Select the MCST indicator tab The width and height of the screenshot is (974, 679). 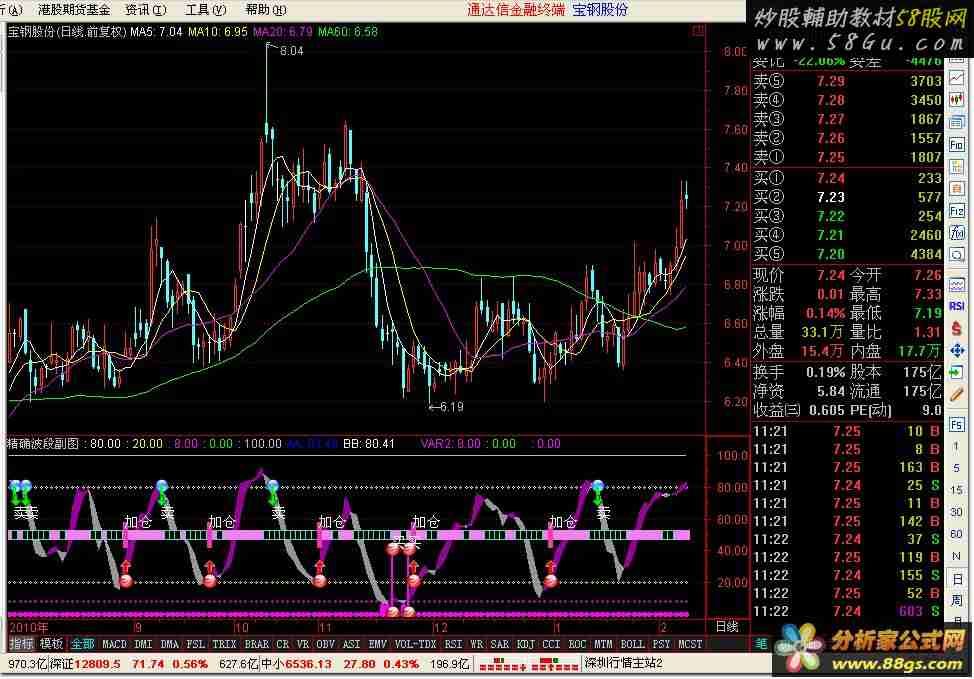pos(690,644)
